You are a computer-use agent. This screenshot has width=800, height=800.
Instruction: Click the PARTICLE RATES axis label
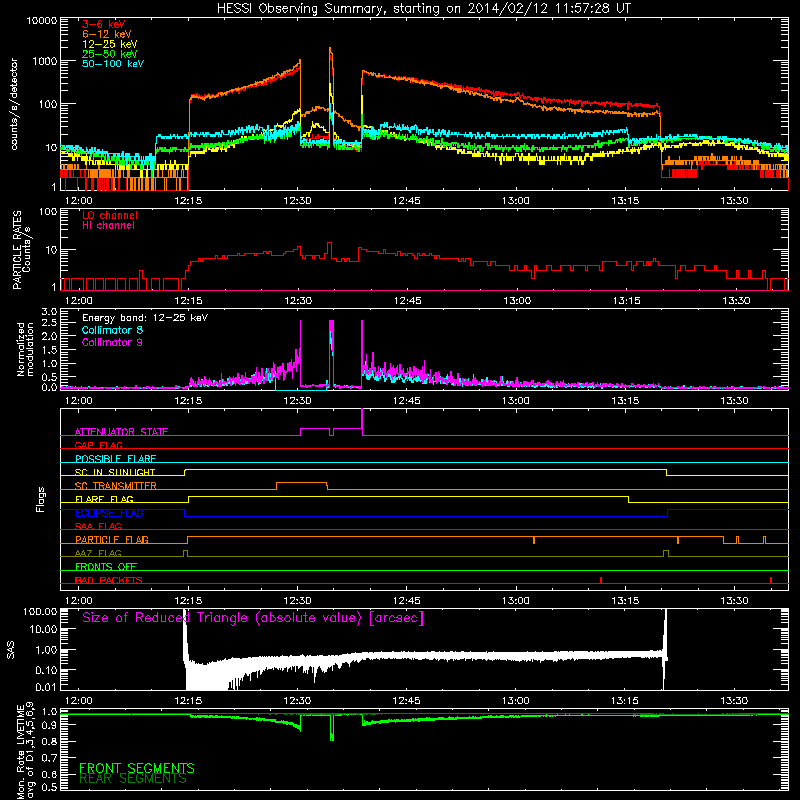click(21, 250)
